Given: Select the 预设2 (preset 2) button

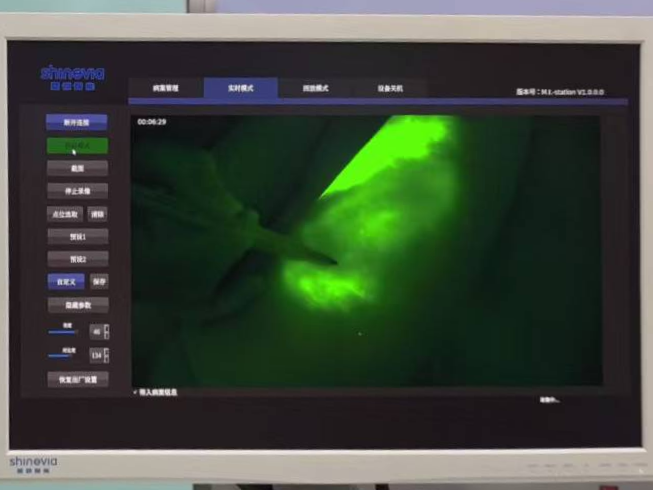Looking at the screenshot, I should pyautogui.click(x=77, y=259).
